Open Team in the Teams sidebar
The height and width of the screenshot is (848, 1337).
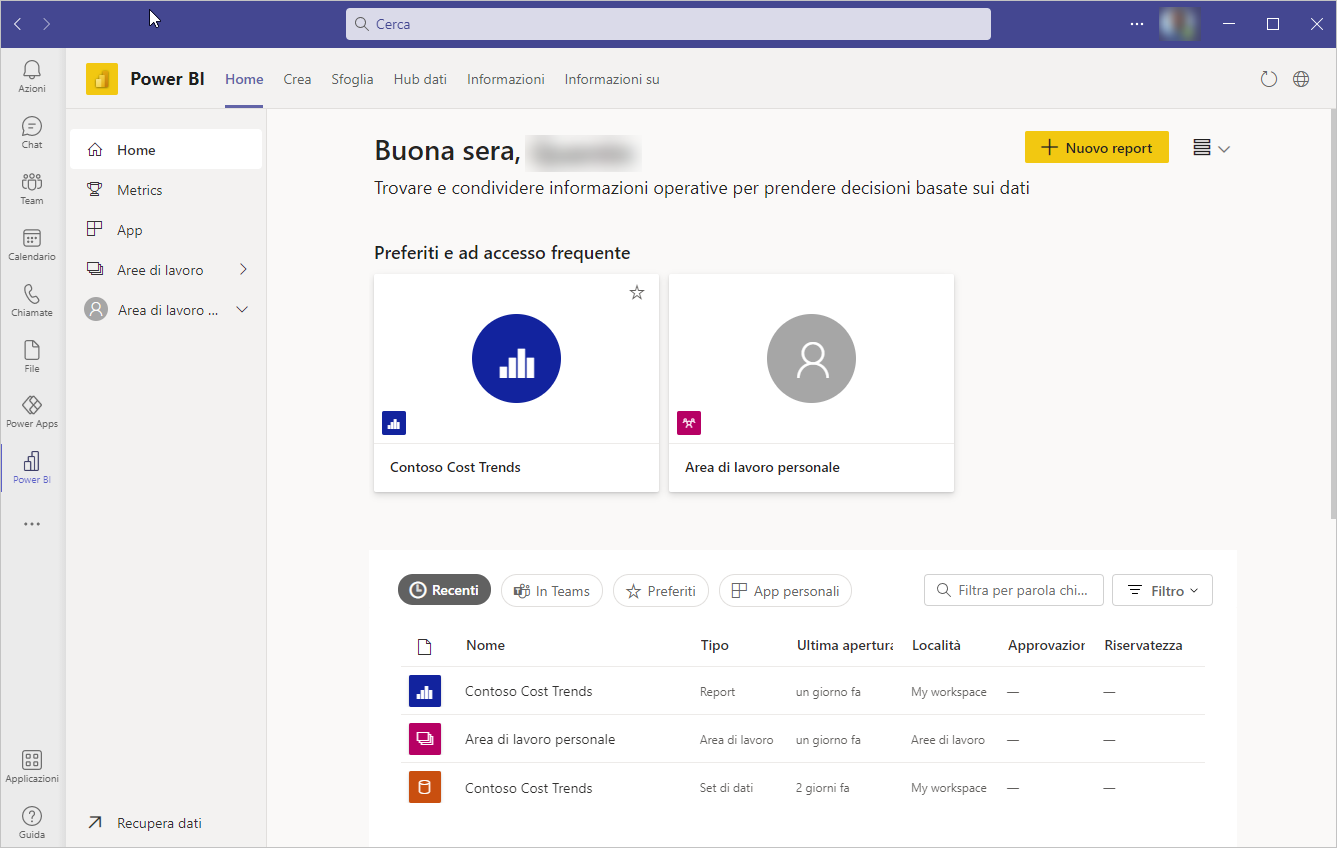click(x=32, y=188)
